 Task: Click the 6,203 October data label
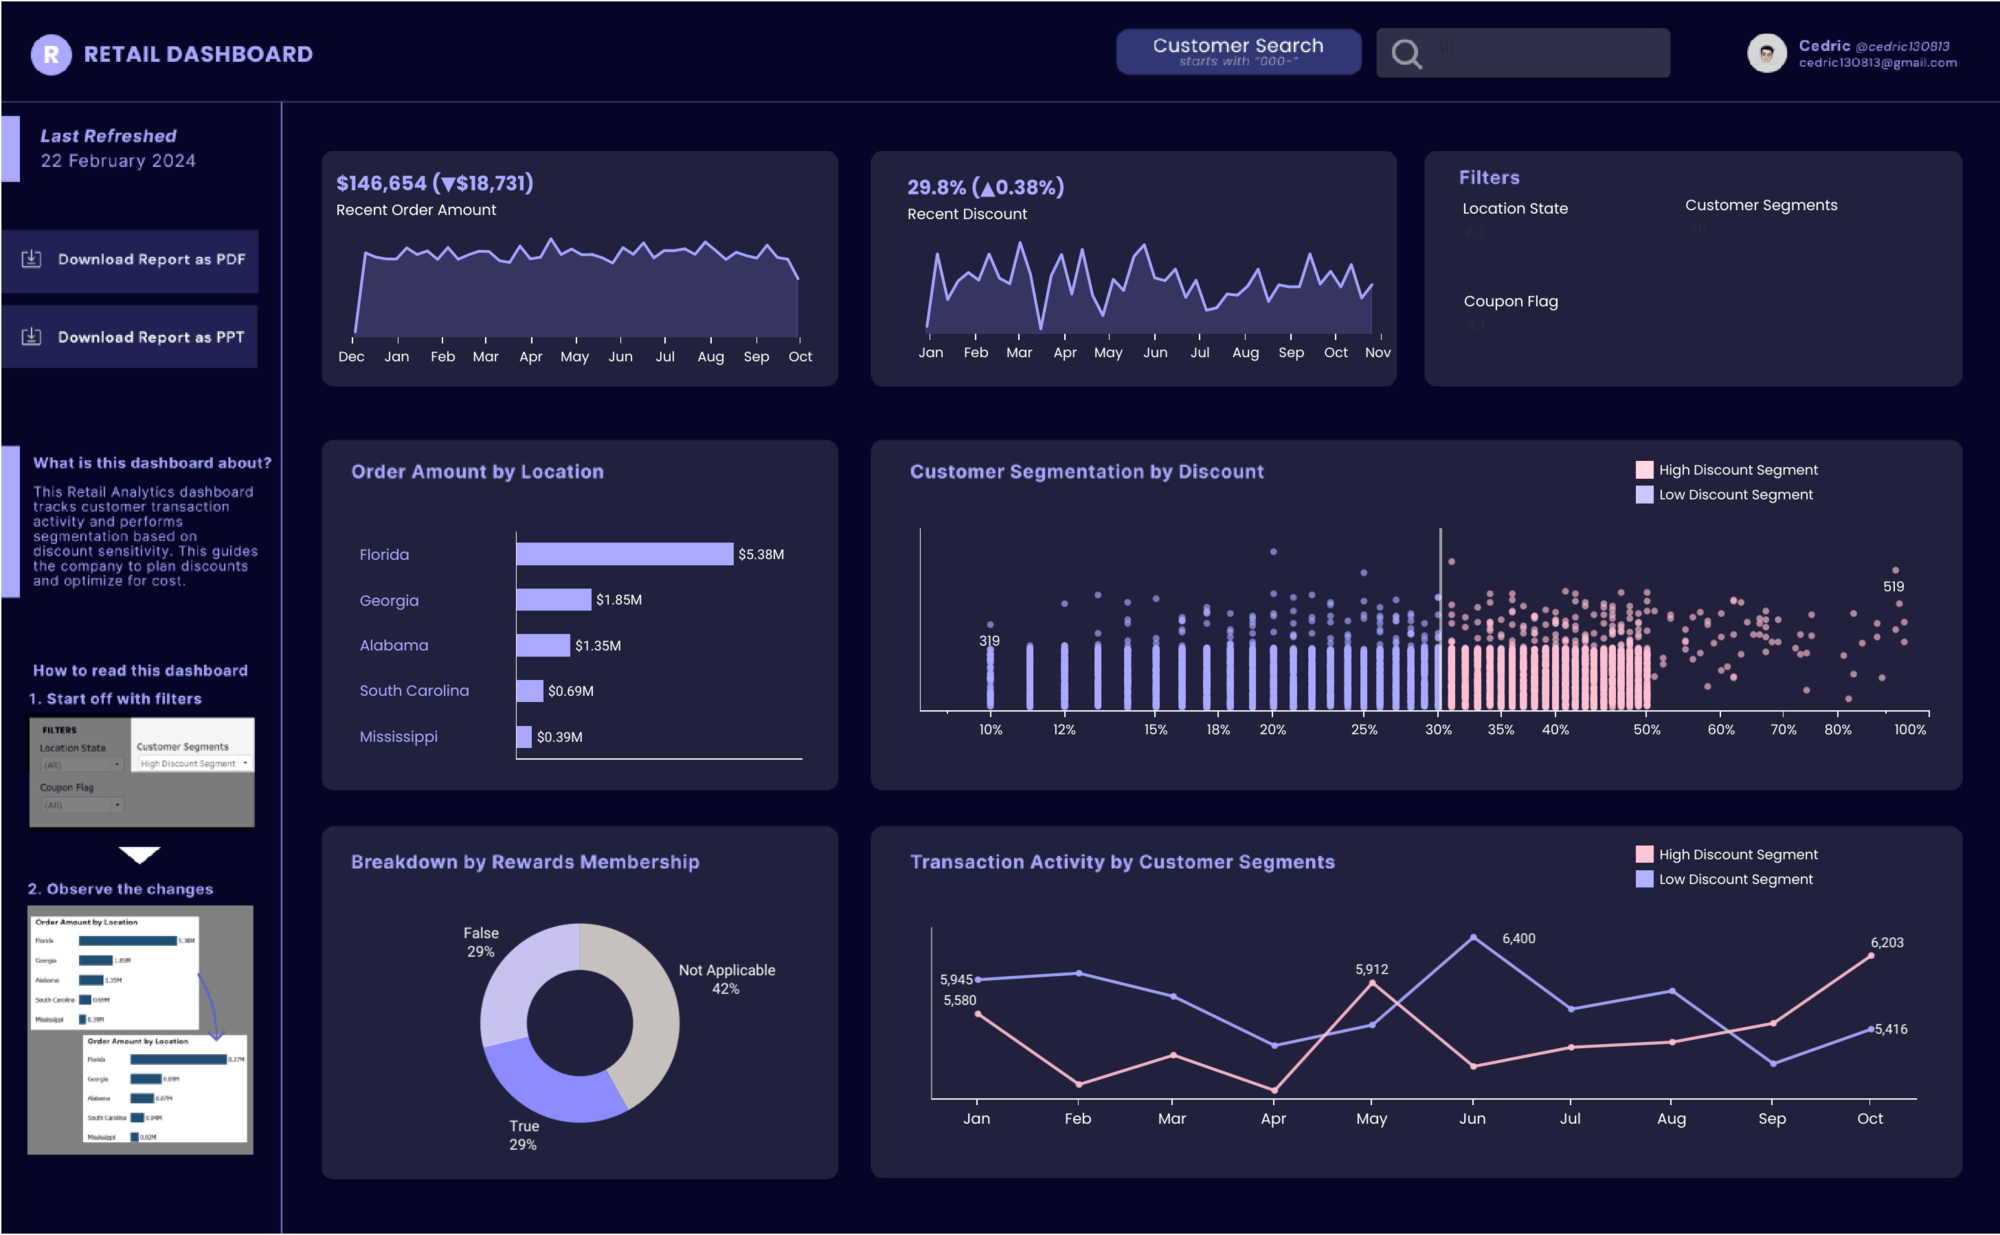tap(1887, 942)
